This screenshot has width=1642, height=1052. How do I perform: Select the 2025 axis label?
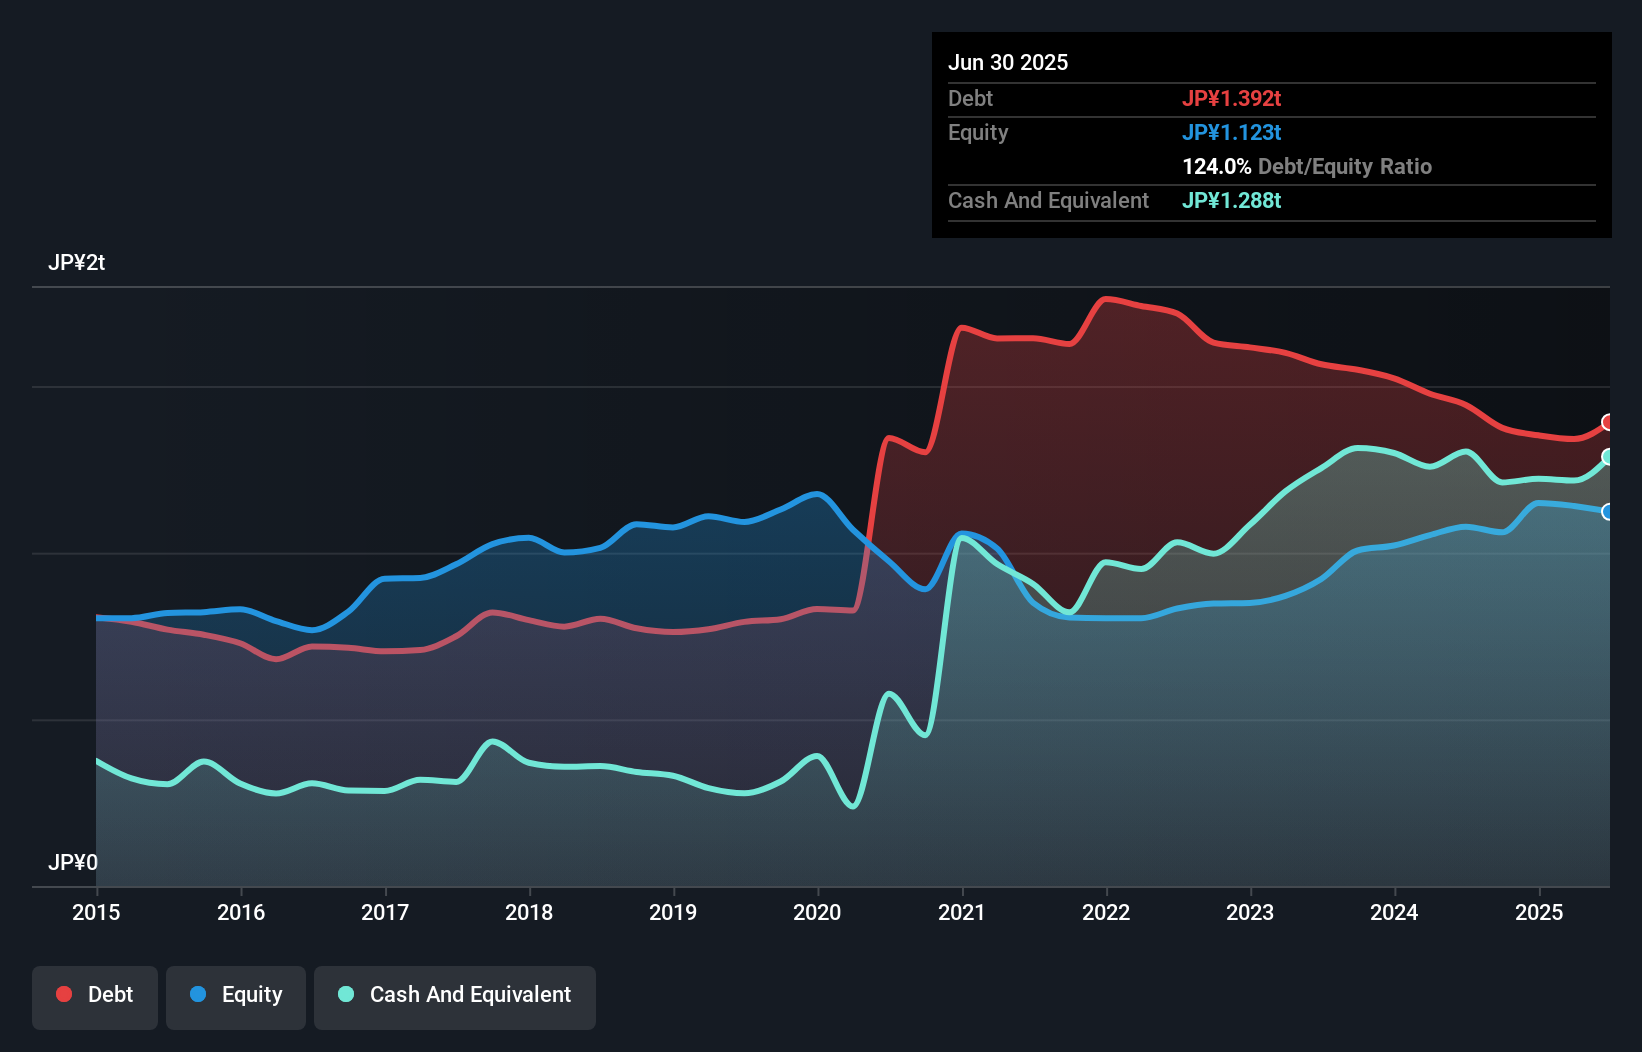(x=1539, y=912)
